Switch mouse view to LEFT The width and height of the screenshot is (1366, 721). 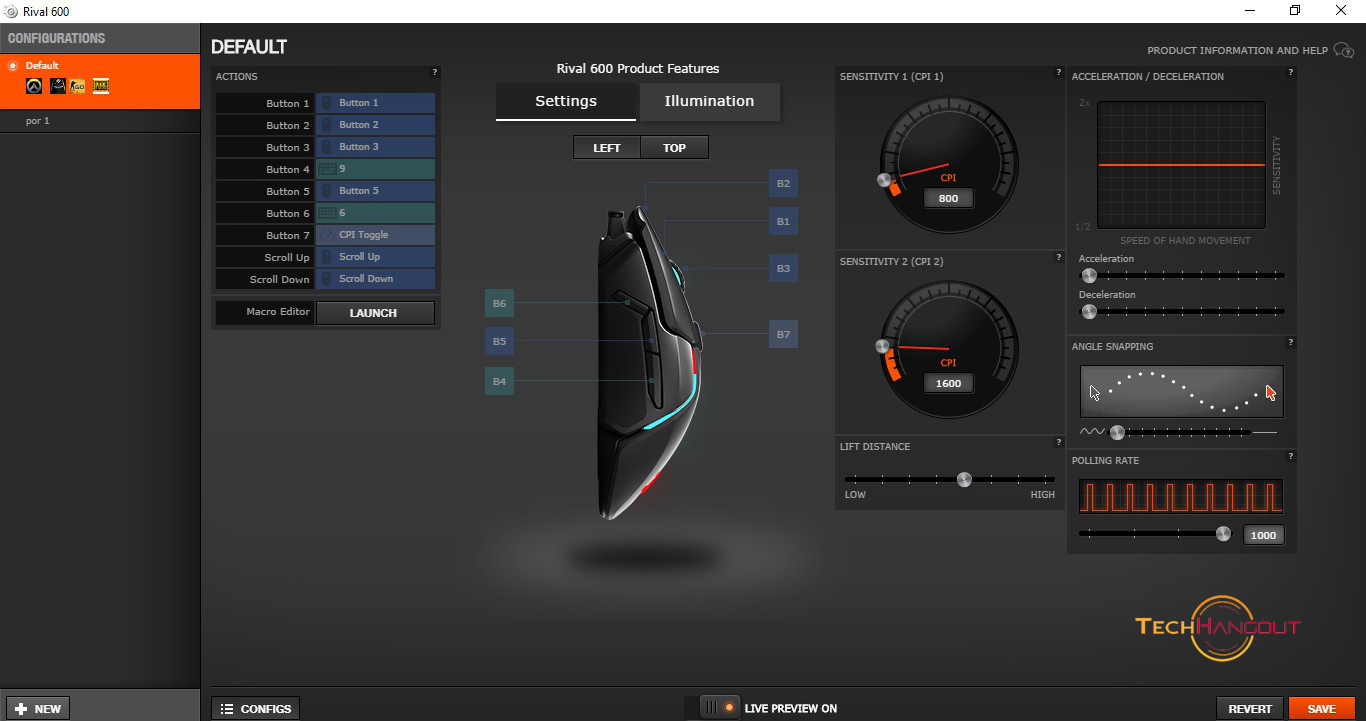[x=607, y=147]
